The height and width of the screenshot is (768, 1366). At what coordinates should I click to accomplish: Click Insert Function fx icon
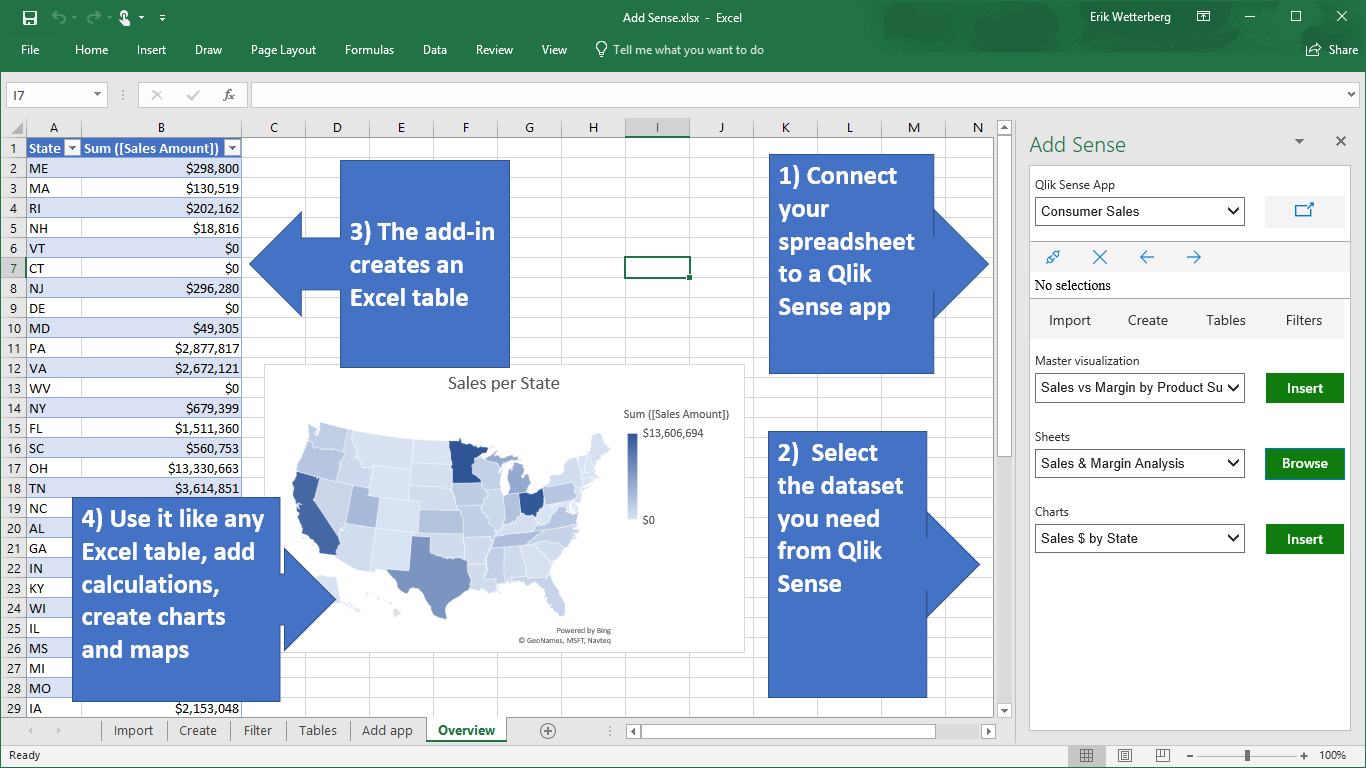click(229, 95)
